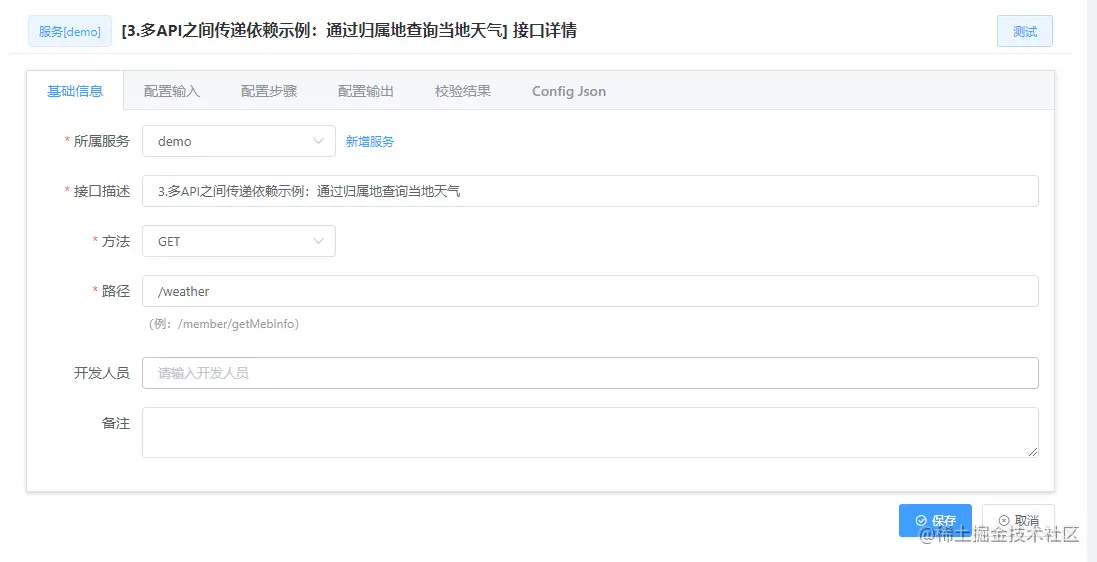
Task: Click the 路径 /weather input field
Action: (x=590, y=291)
